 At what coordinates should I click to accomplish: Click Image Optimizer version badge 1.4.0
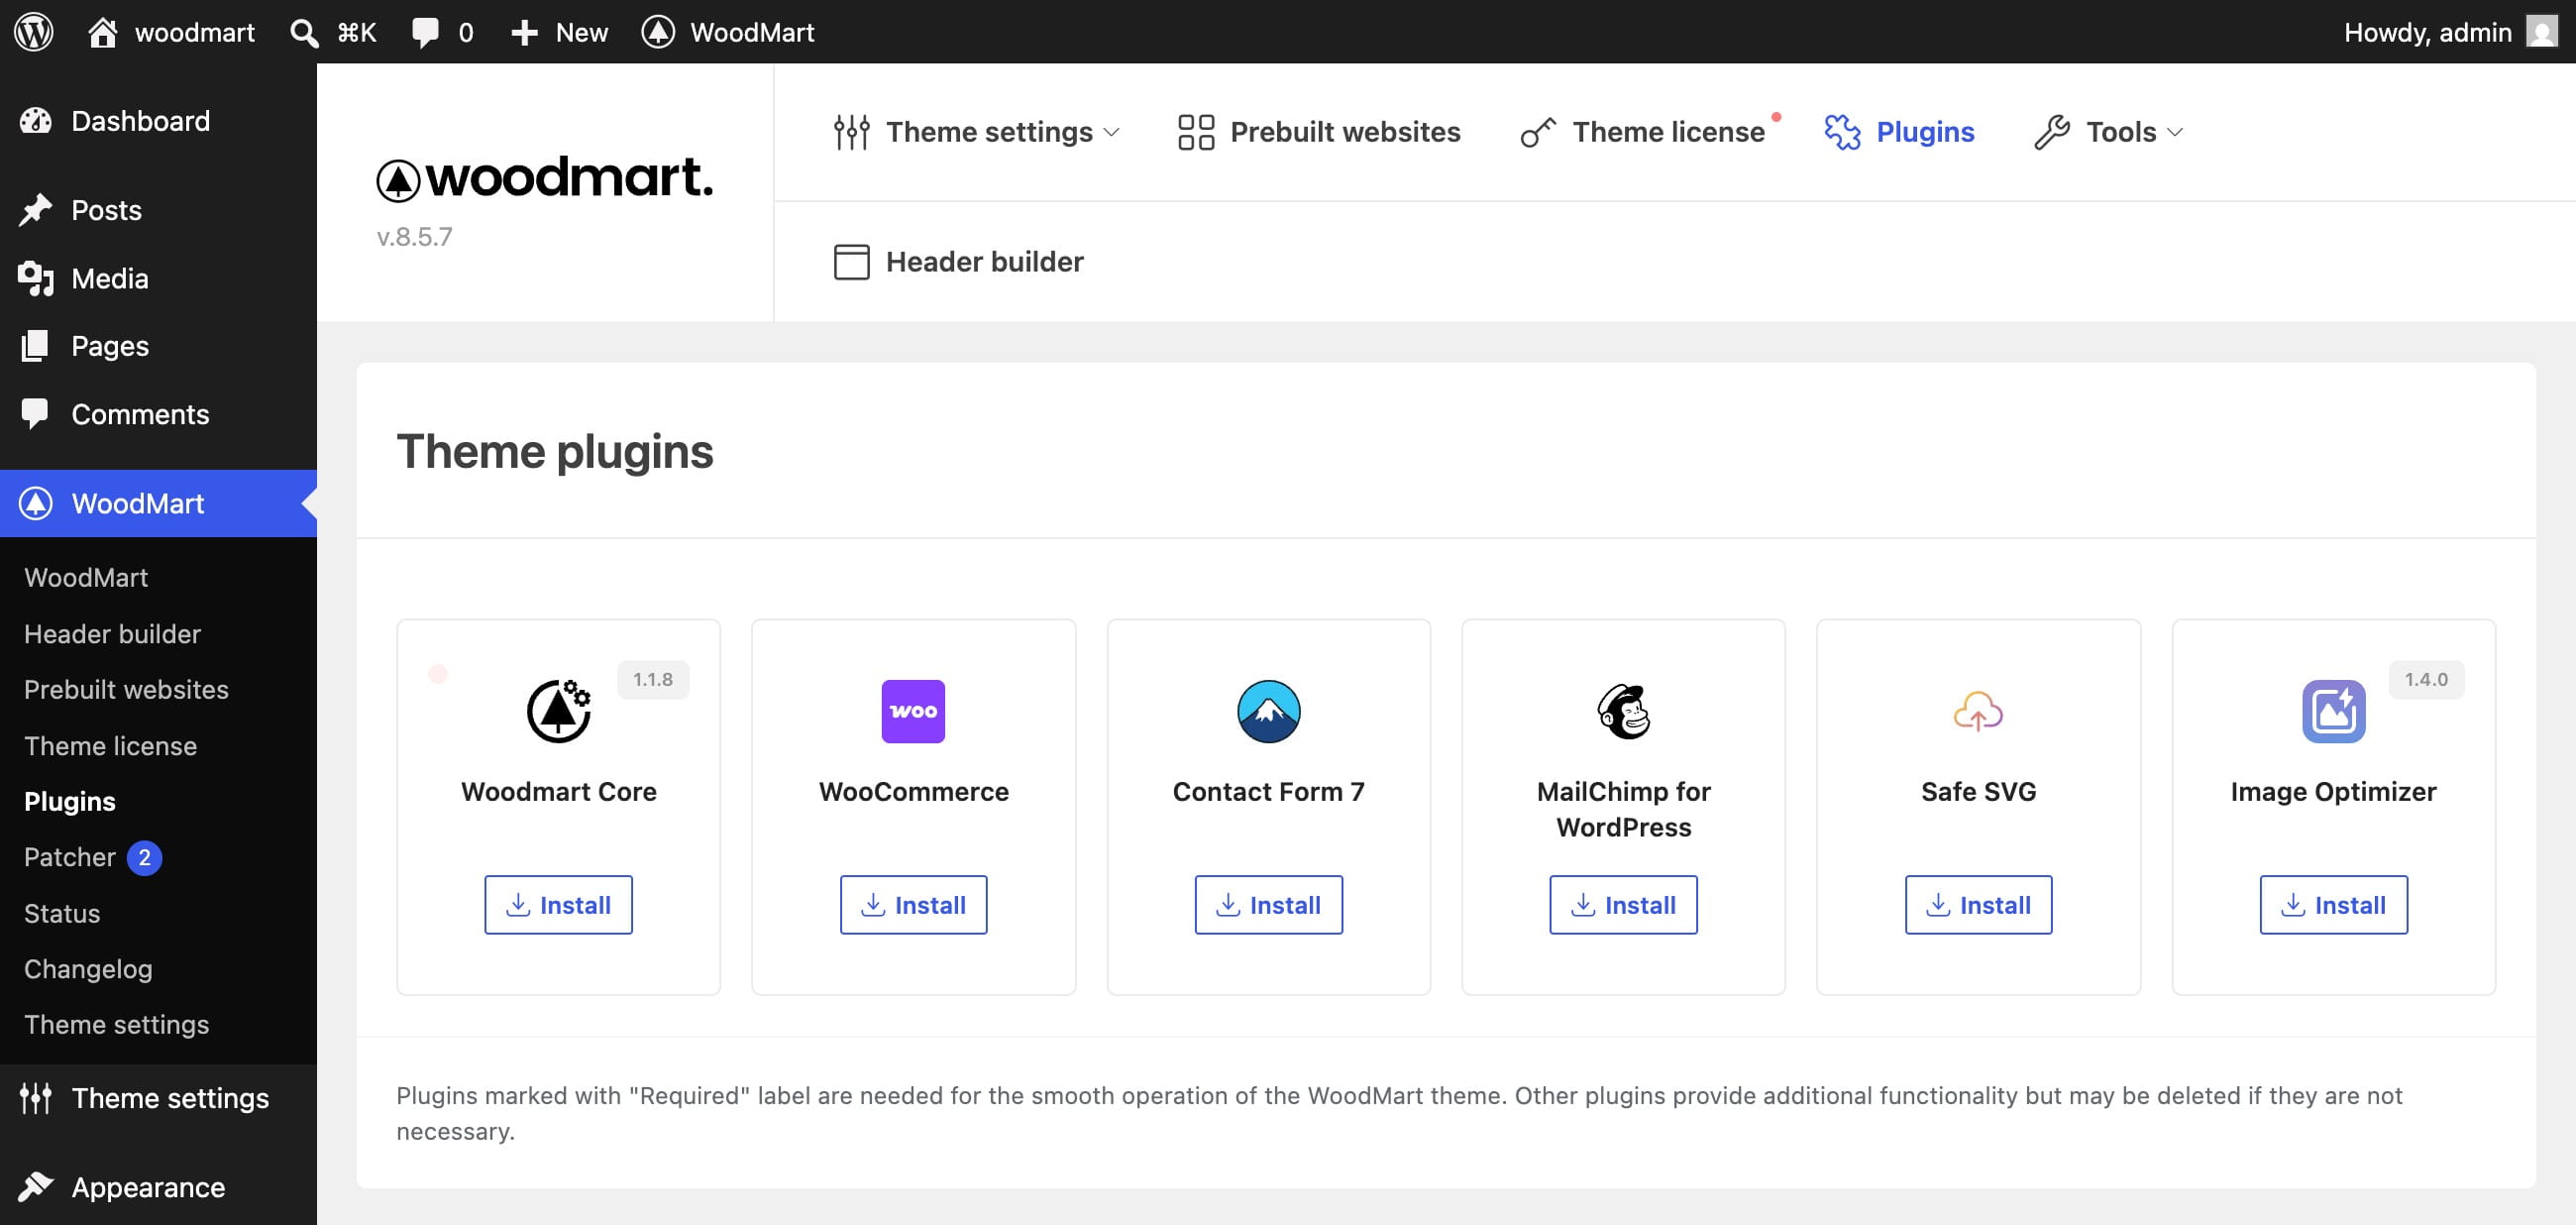pyautogui.click(x=2426, y=680)
